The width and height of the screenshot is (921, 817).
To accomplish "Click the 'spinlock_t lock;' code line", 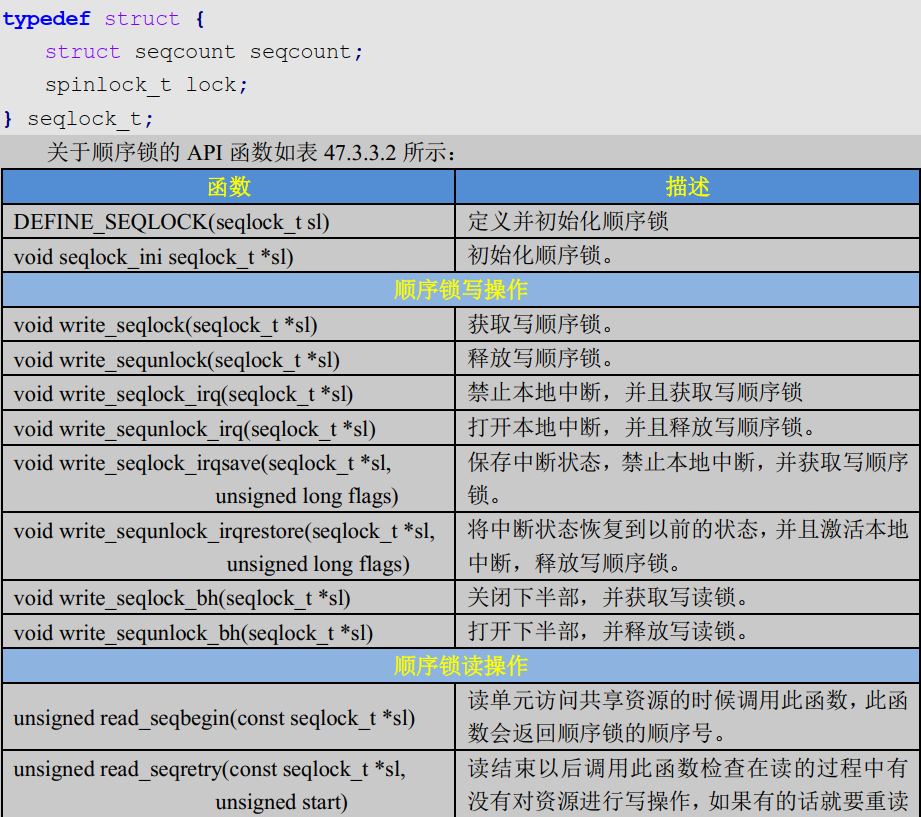I will point(146,85).
